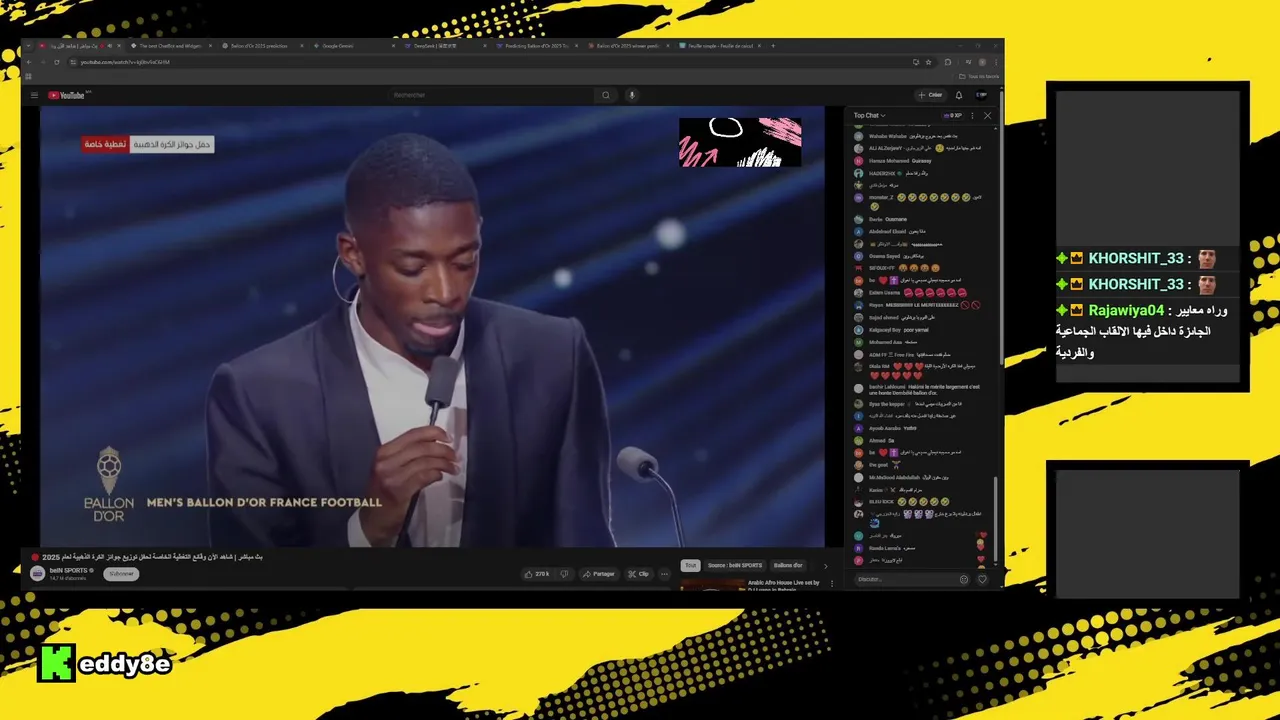Click the live chat scrollbar thumb
The height and width of the screenshot is (720, 1280).
pyautogui.click(x=997, y=518)
